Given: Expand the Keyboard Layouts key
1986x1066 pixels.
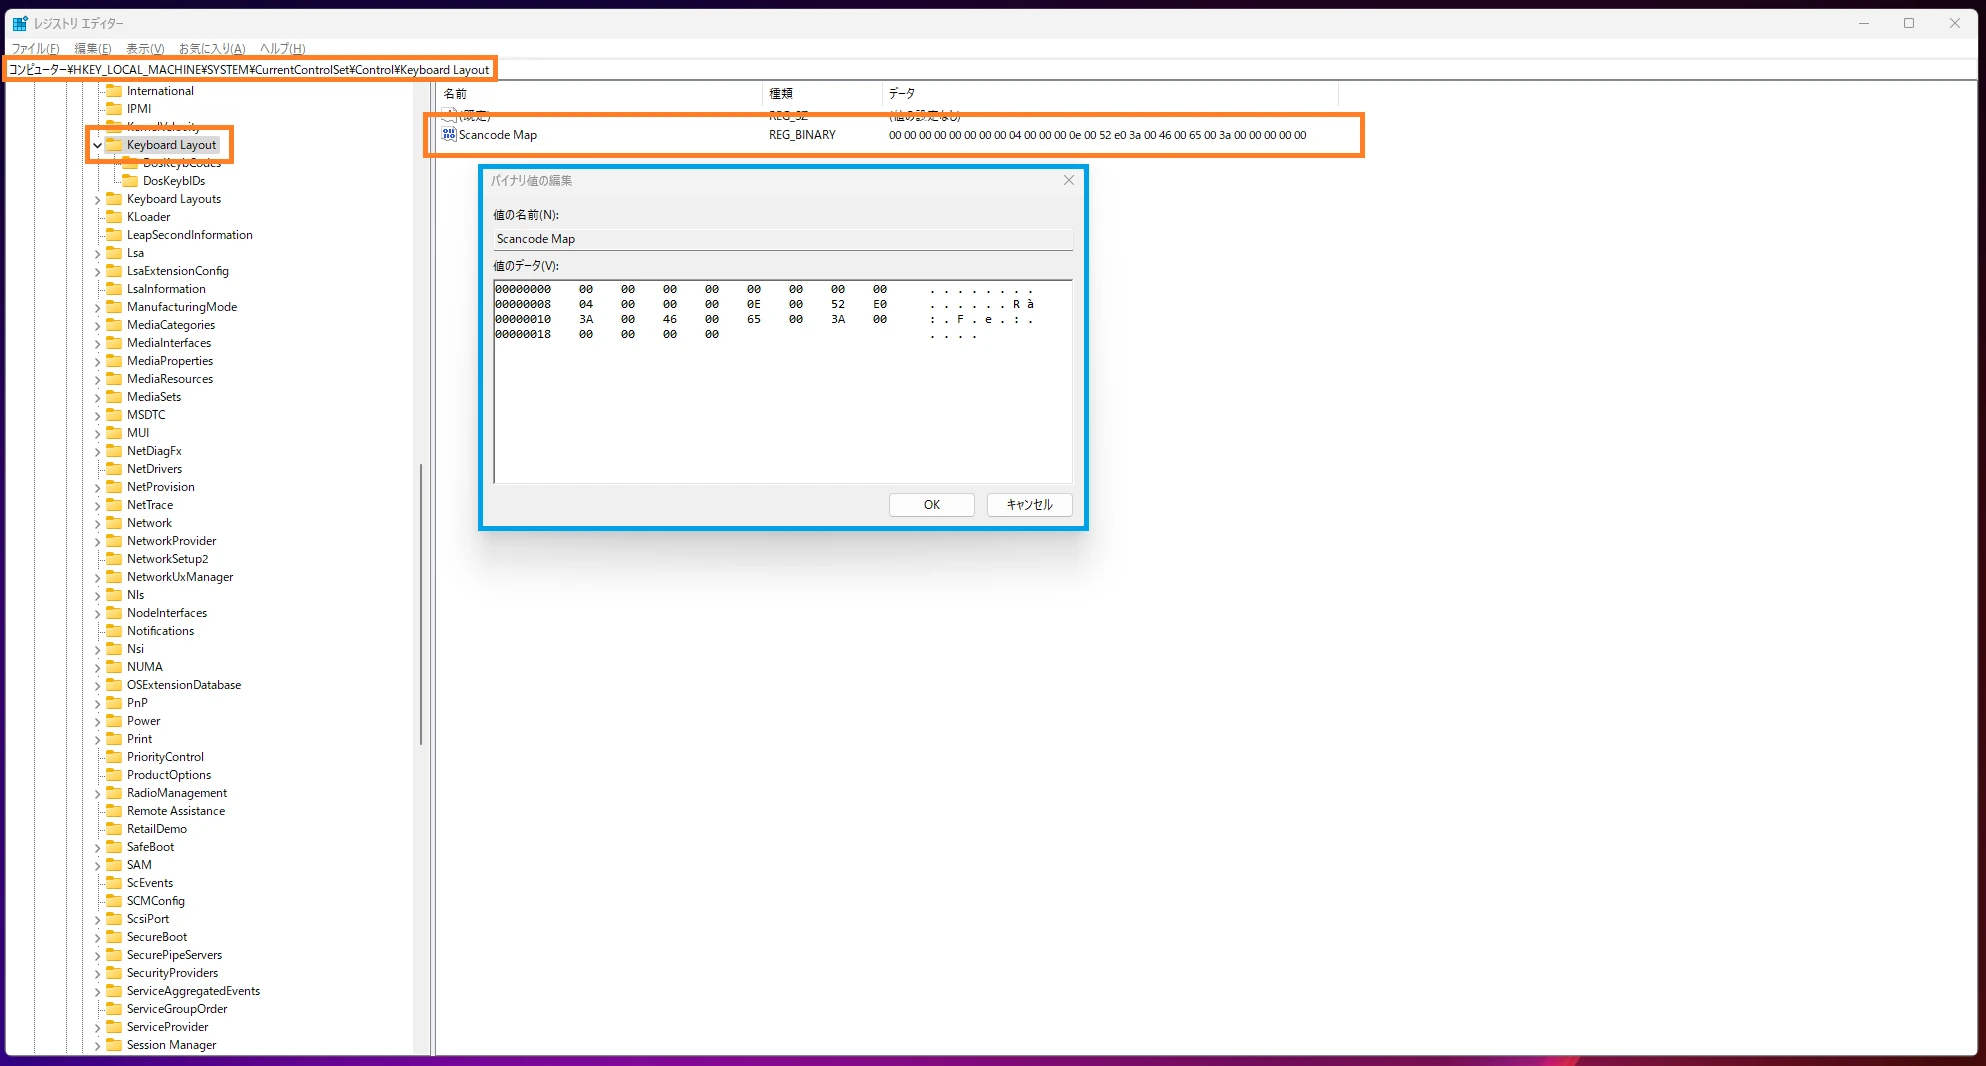Looking at the screenshot, I should click(x=97, y=199).
